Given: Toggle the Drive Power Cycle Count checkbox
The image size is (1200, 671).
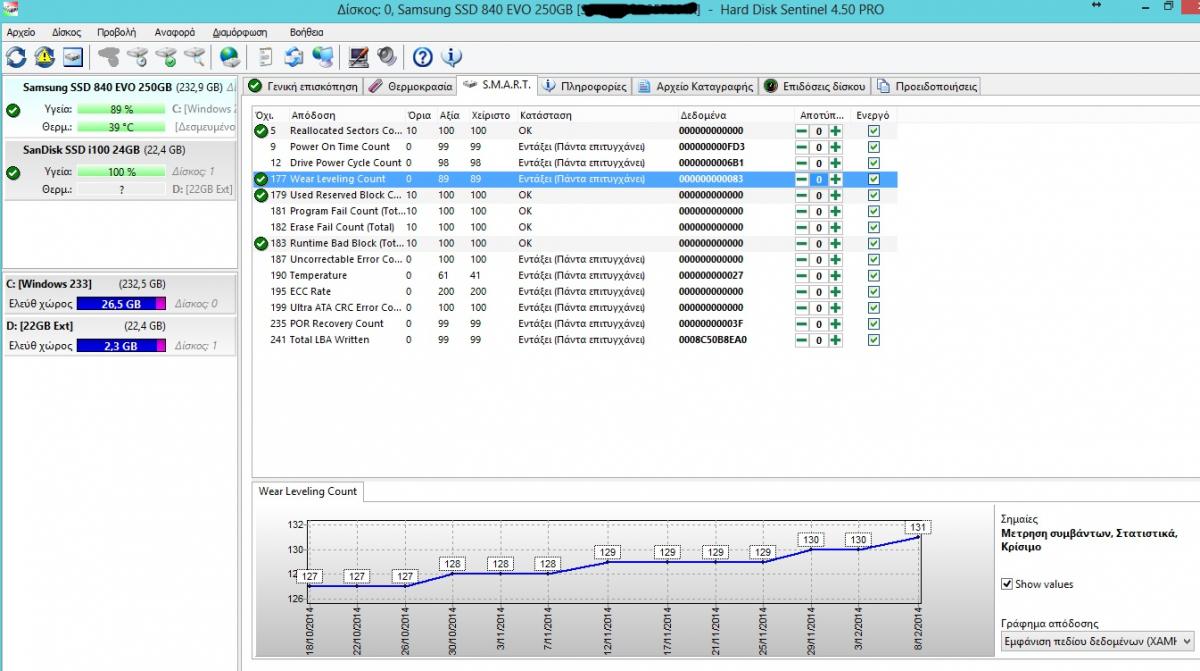Looking at the screenshot, I should click(x=874, y=163).
